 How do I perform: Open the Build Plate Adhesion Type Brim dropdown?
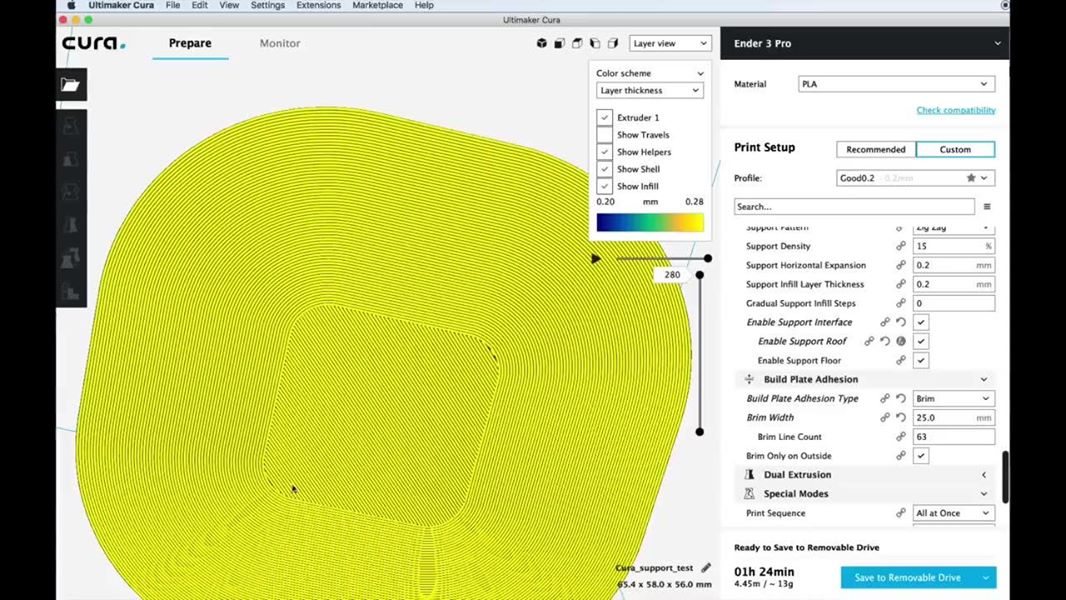[954, 398]
